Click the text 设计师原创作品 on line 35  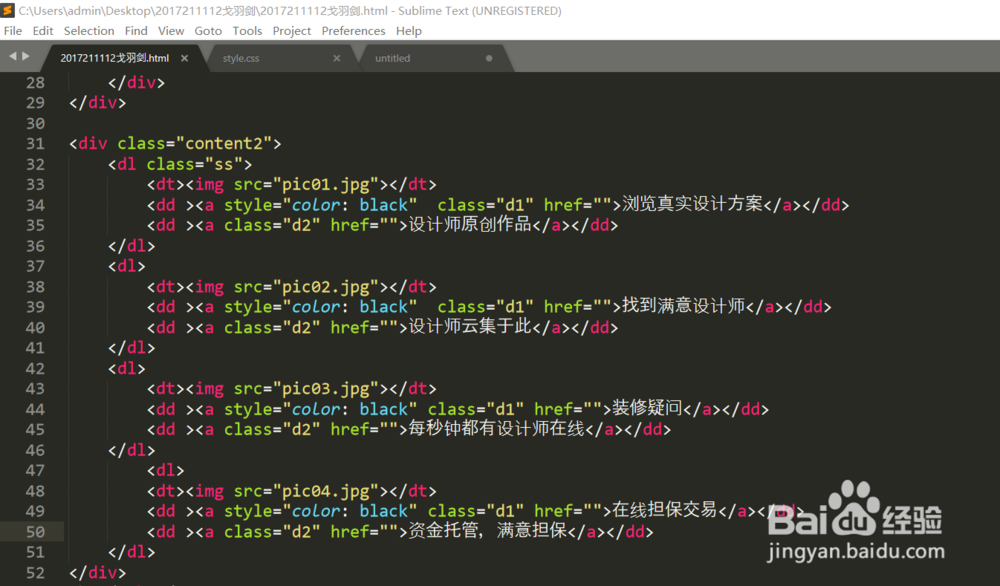coord(470,224)
